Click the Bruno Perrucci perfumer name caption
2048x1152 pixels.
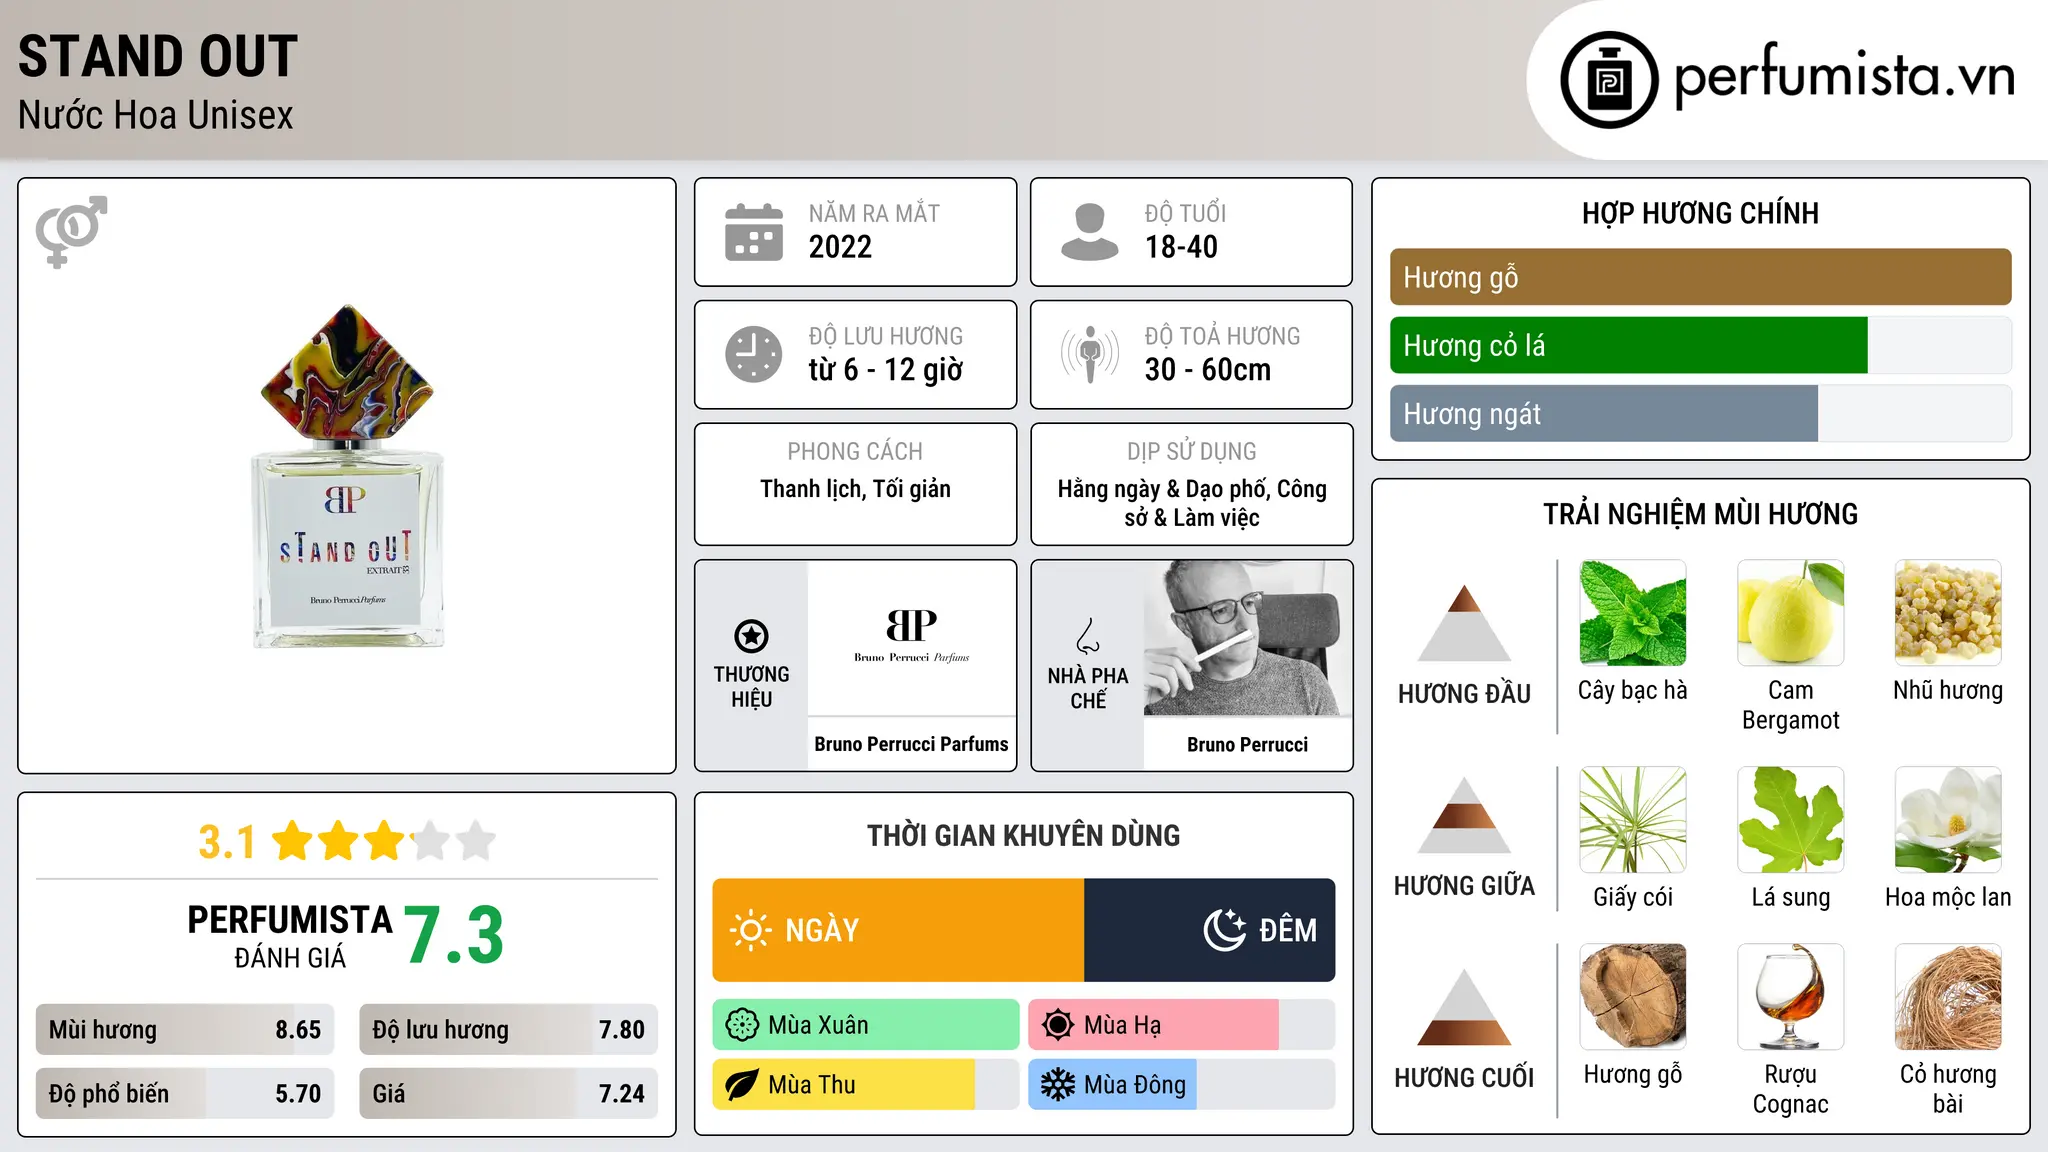(1247, 745)
